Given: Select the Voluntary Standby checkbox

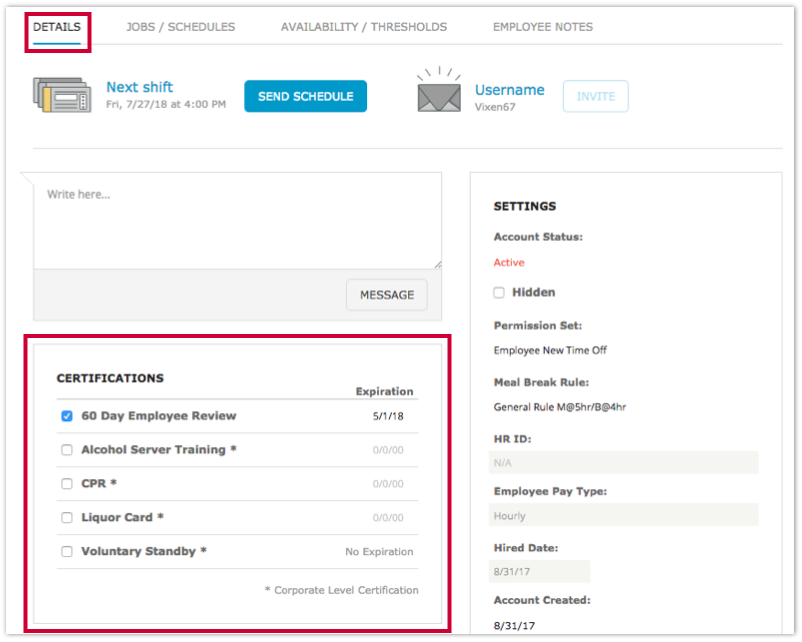Looking at the screenshot, I should (x=67, y=552).
